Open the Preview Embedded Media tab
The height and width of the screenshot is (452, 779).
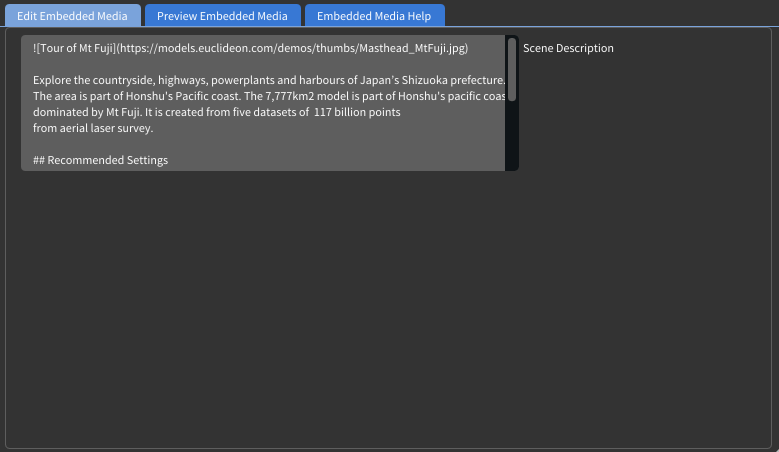(222, 16)
